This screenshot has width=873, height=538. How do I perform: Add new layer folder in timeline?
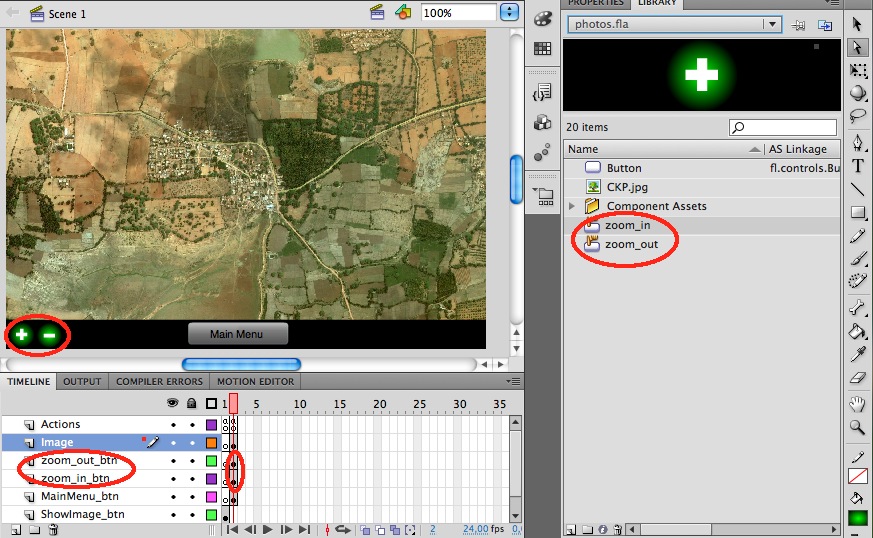point(35,530)
